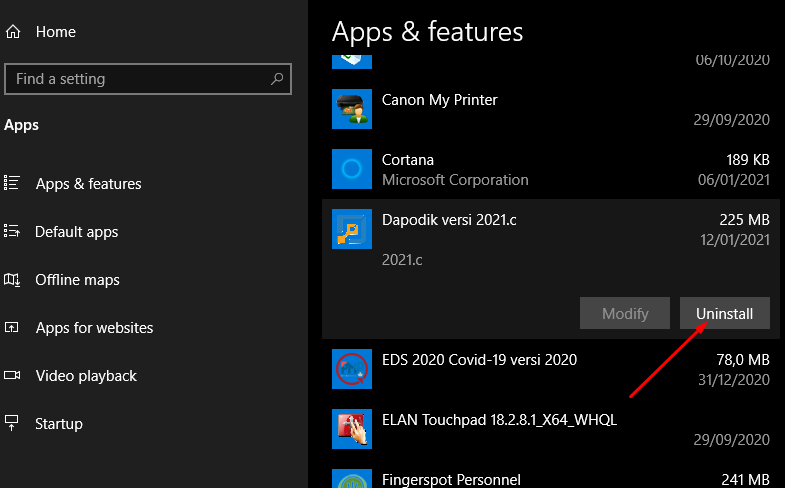The width and height of the screenshot is (785, 488).
Task: Click the Apps for websites icon
Action: pos(12,327)
